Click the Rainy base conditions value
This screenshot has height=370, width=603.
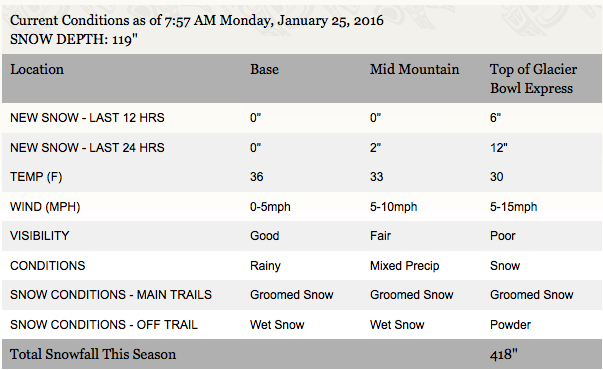pyautogui.click(x=265, y=266)
